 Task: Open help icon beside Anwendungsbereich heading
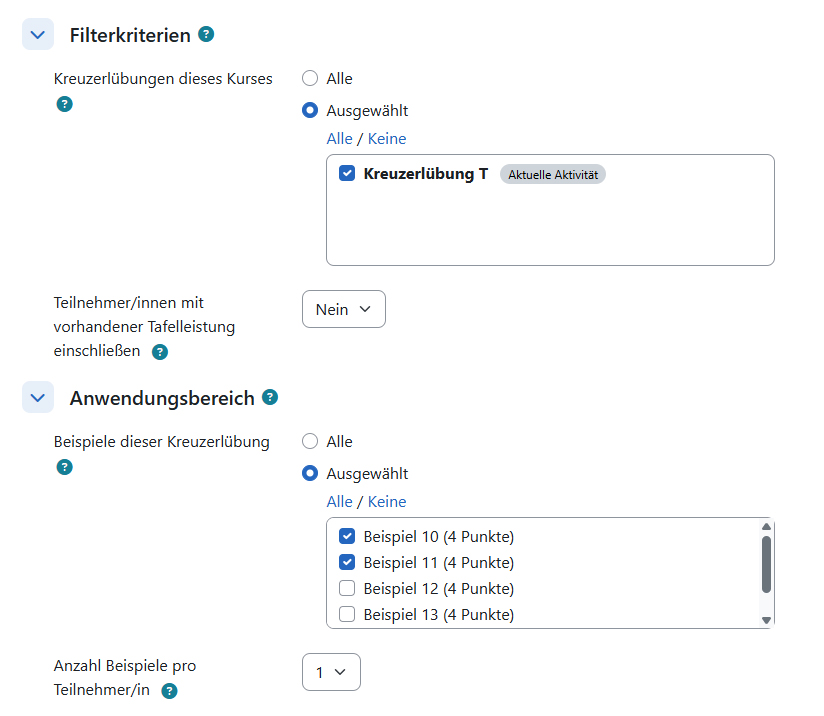[x=270, y=397]
